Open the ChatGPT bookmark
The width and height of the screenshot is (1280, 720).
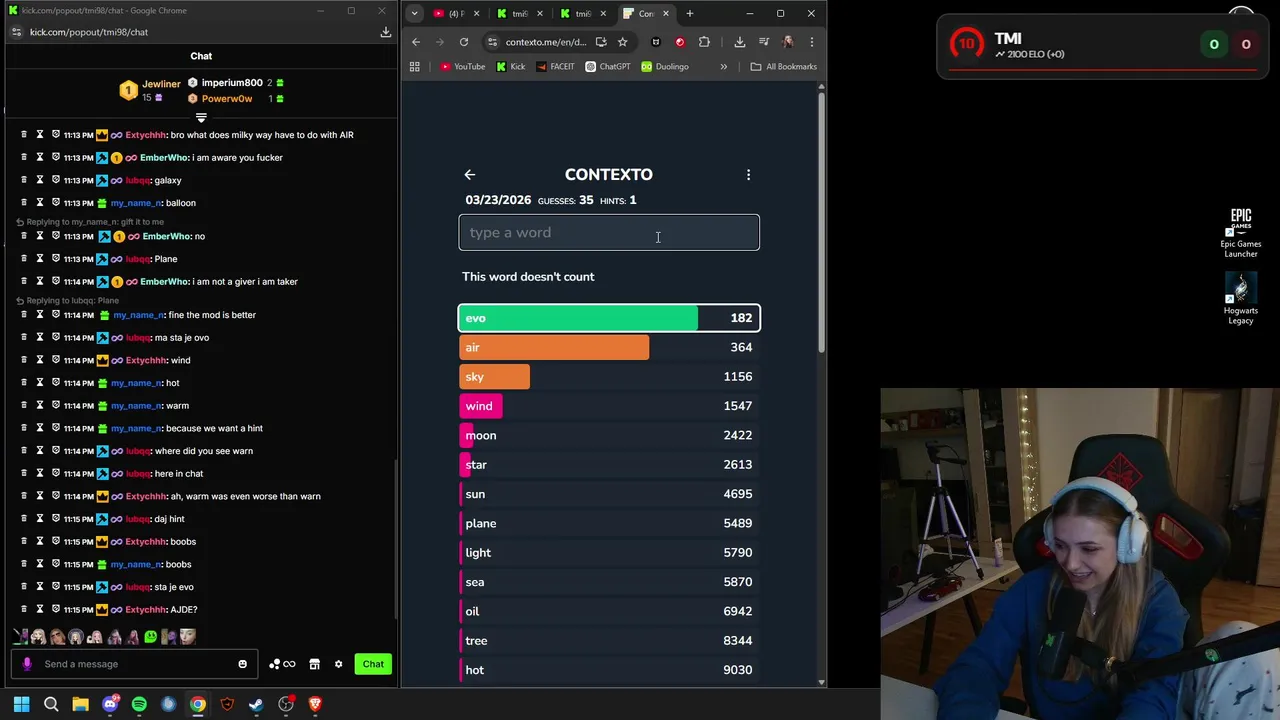(608, 67)
